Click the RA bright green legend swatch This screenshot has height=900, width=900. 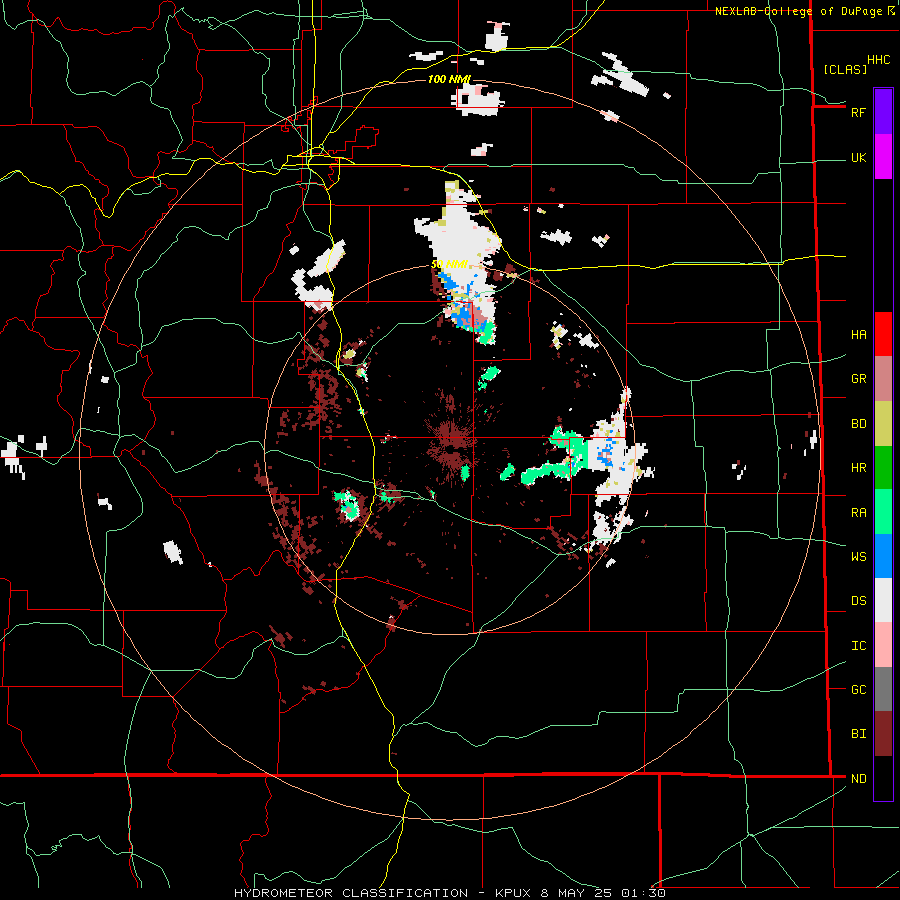point(883,512)
